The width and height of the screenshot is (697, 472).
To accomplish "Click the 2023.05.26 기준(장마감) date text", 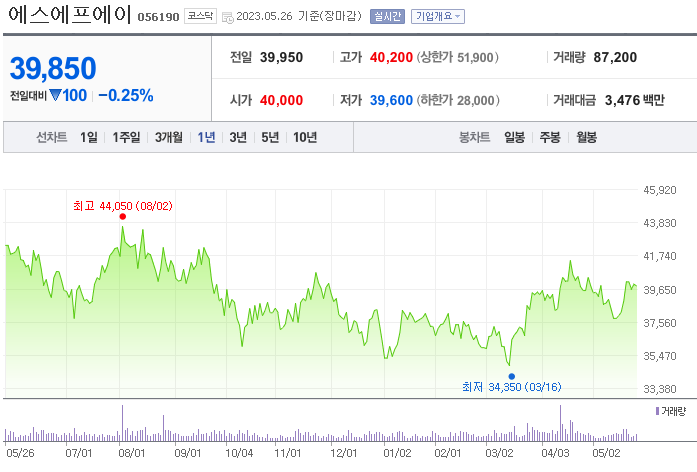I will pos(299,16).
